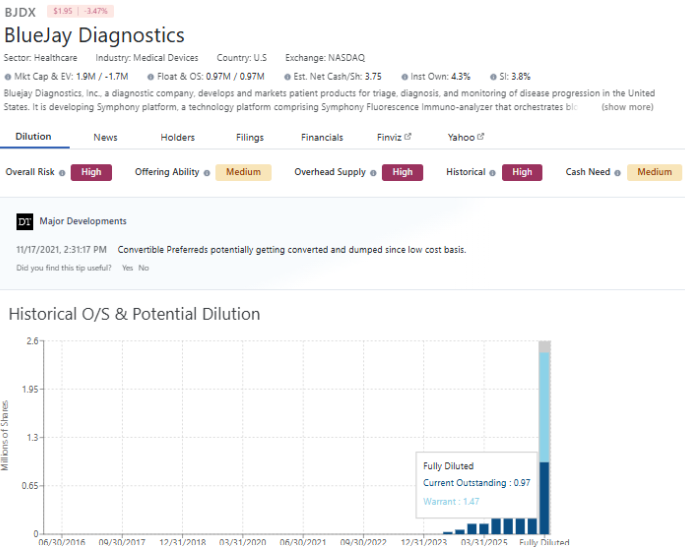The image size is (685, 547).
Task: Click the Industry: Medical Devices text
Action: [x=147, y=58]
